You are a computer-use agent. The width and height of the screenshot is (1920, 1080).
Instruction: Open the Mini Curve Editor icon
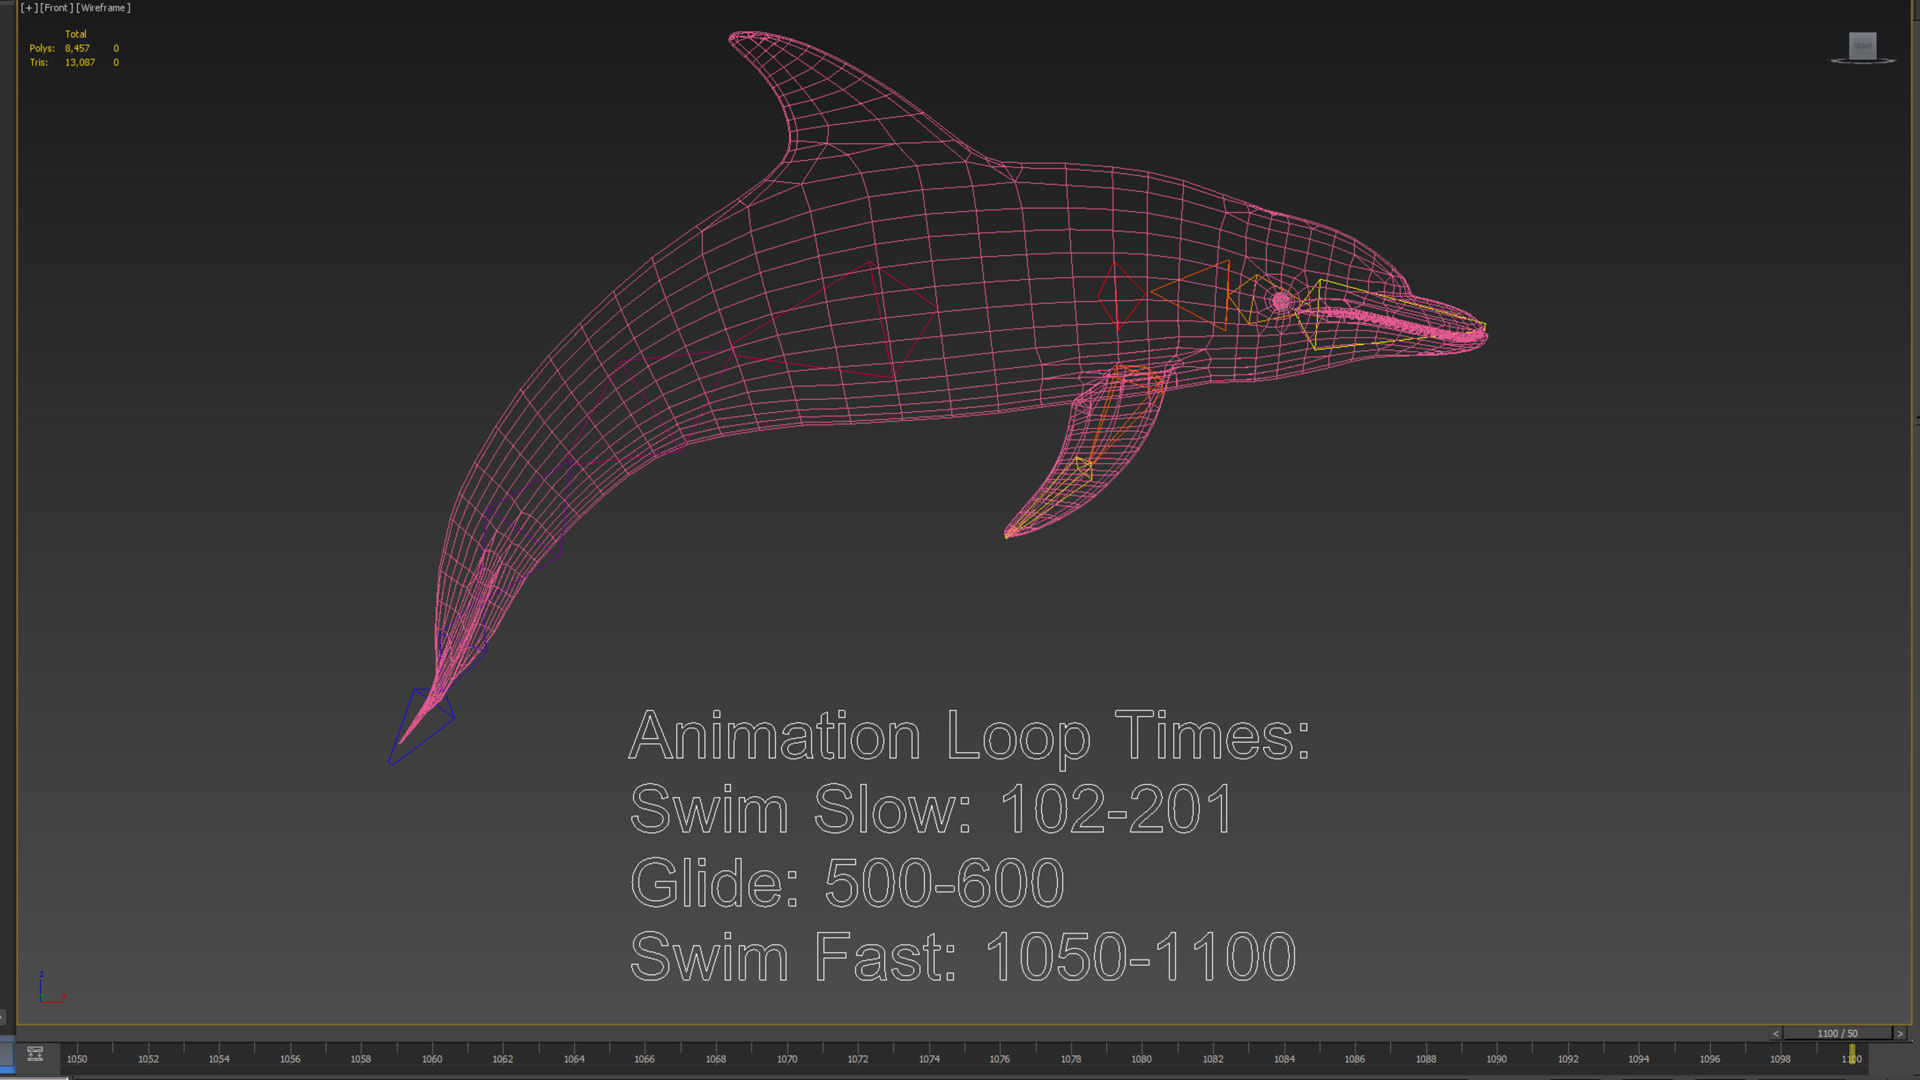(35, 1054)
